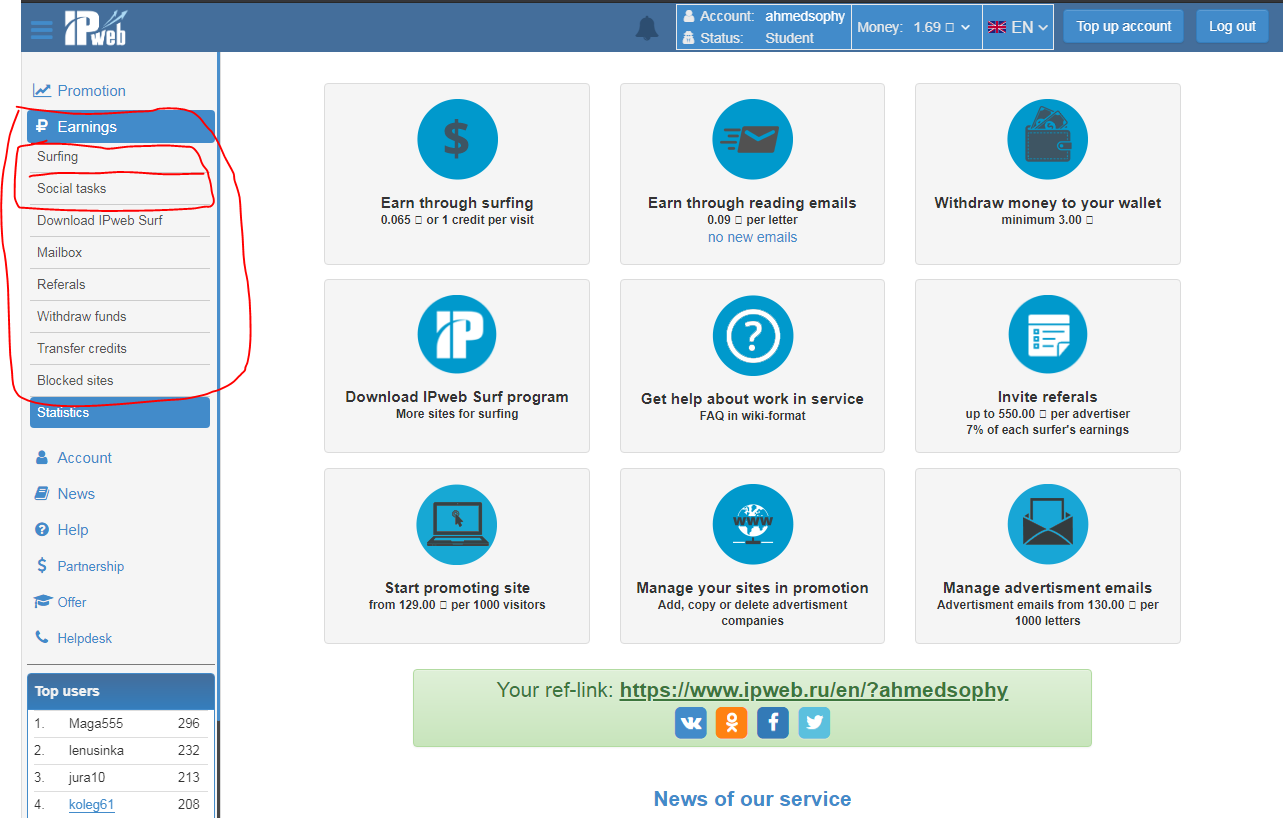Open the hamburger menu icon
The width and height of the screenshot is (1283, 818).
click(41, 29)
